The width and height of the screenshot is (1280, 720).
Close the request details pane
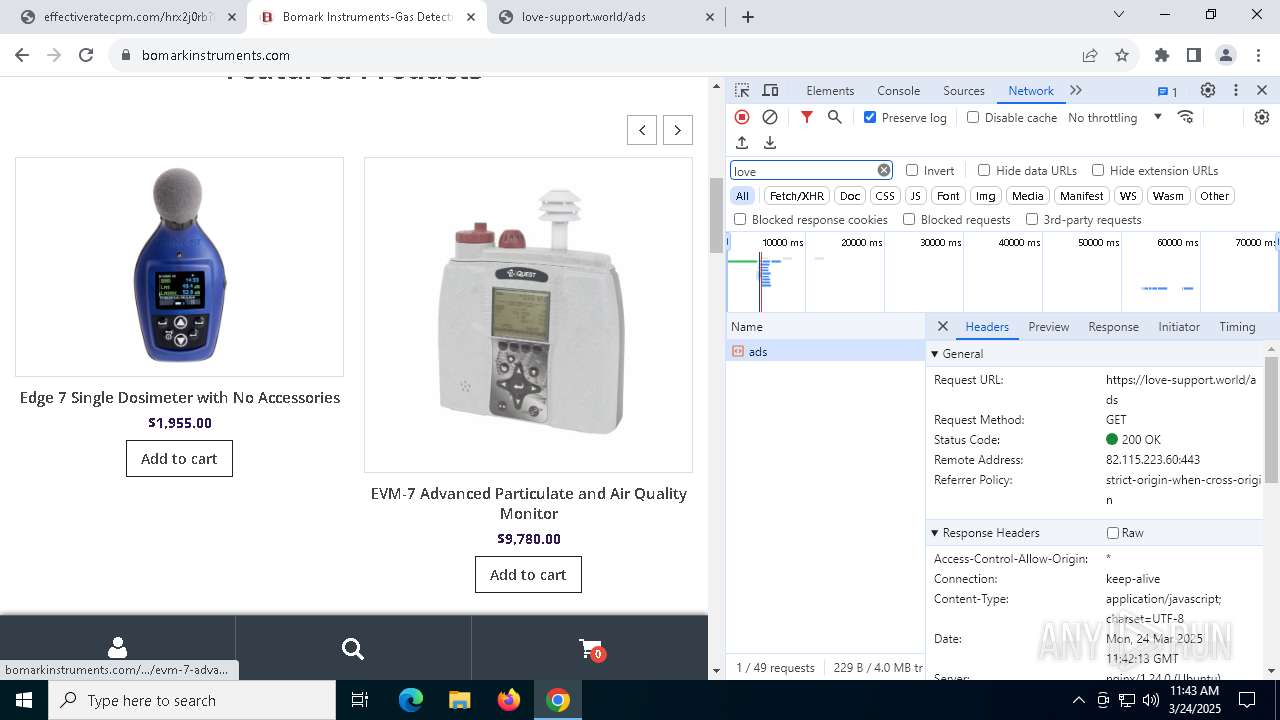[942, 326]
